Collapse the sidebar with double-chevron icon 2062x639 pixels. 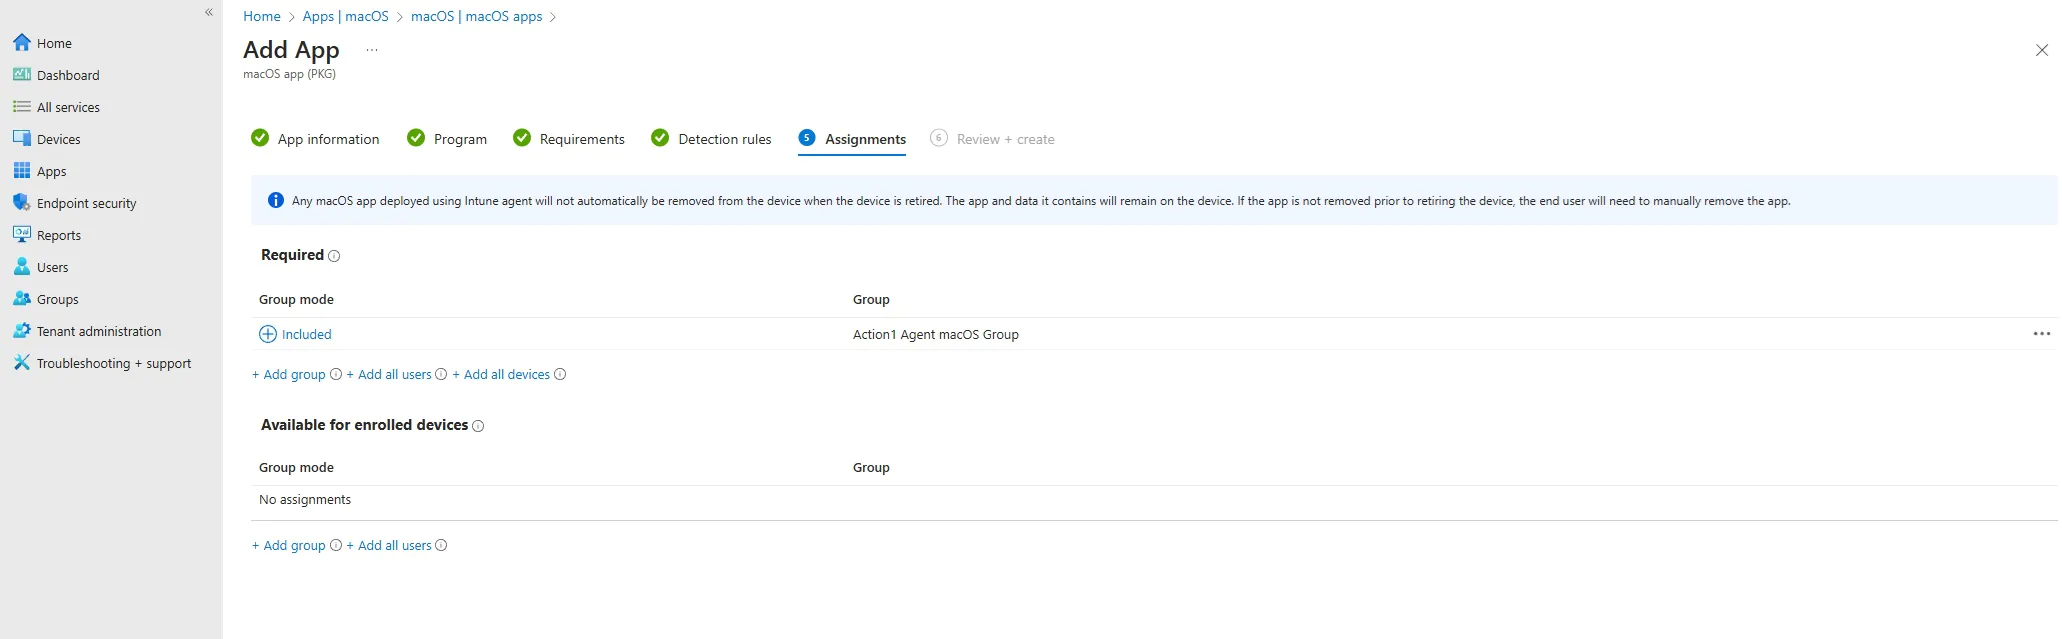[209, 12]
